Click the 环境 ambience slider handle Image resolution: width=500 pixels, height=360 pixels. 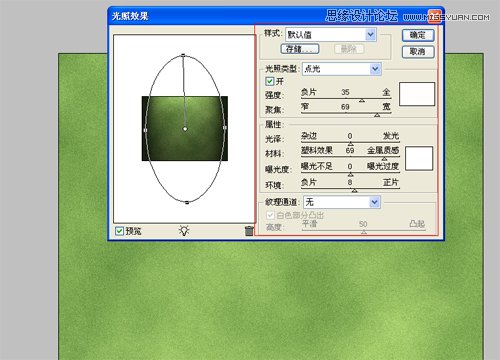355,190
